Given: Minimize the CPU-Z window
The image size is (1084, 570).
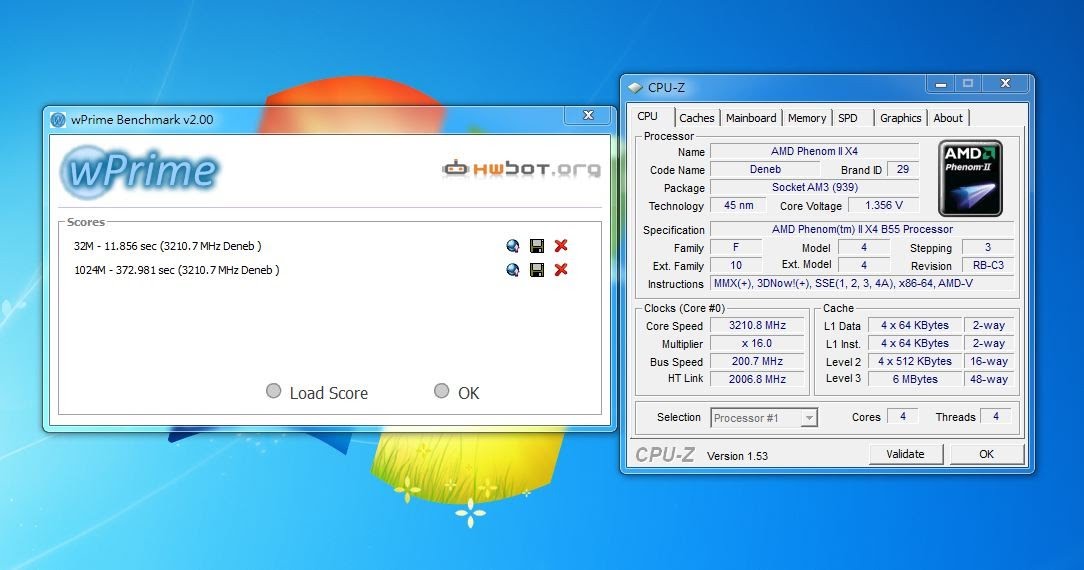Looking at the screenshot, I should 940,84.
